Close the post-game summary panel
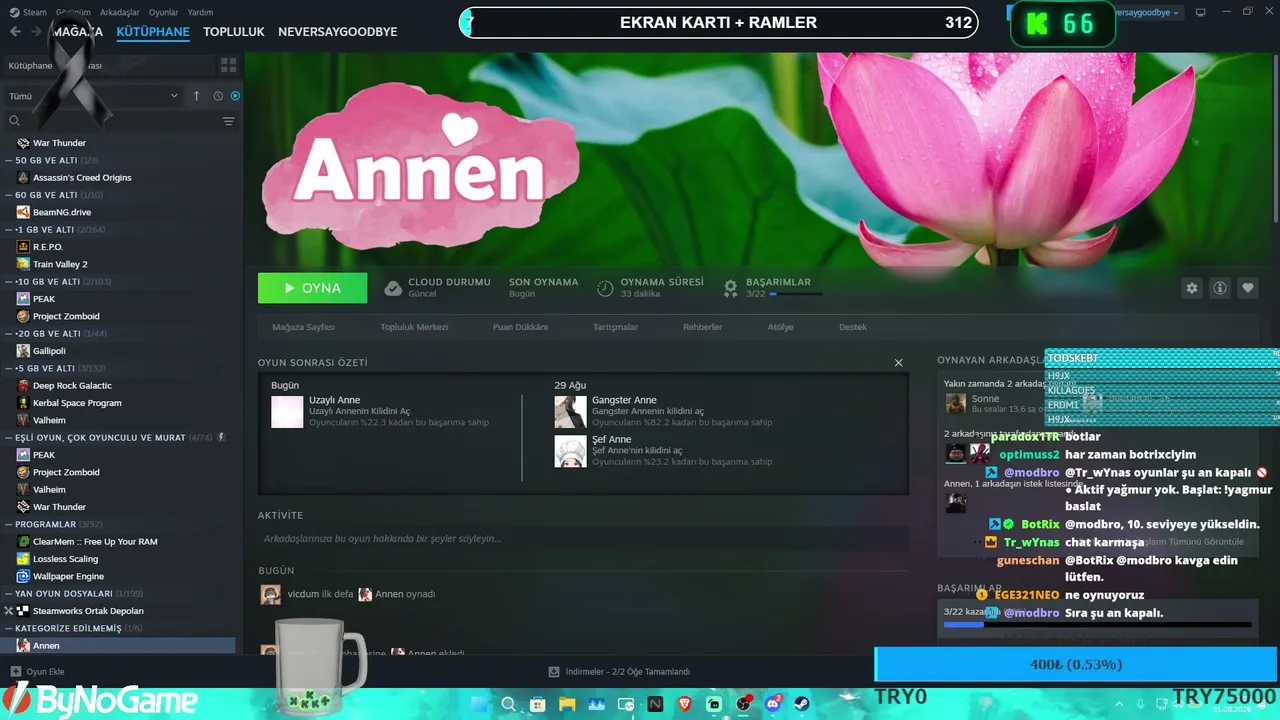The height and width of the screenshot is (720, 1280). [x=898, y=362]
